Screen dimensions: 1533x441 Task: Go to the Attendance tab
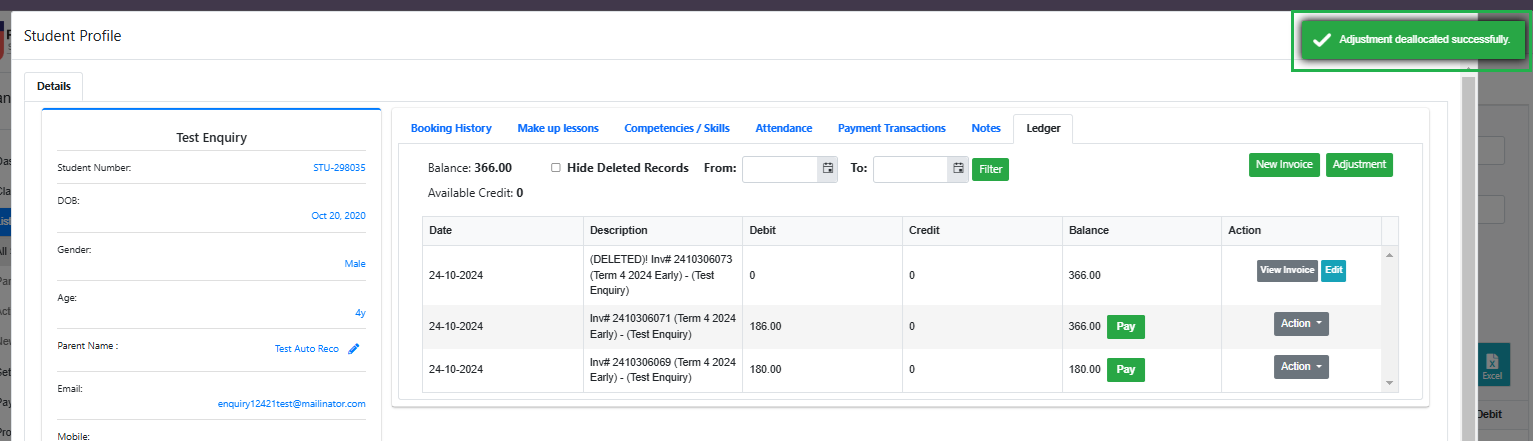pyautogui.click(x=784, y=128)
